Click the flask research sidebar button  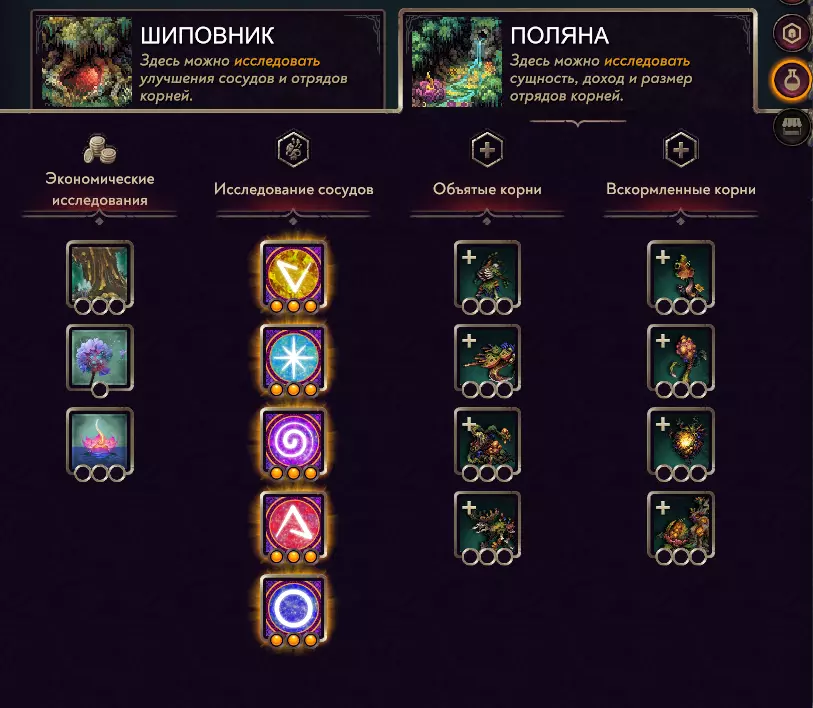[791, 80]
